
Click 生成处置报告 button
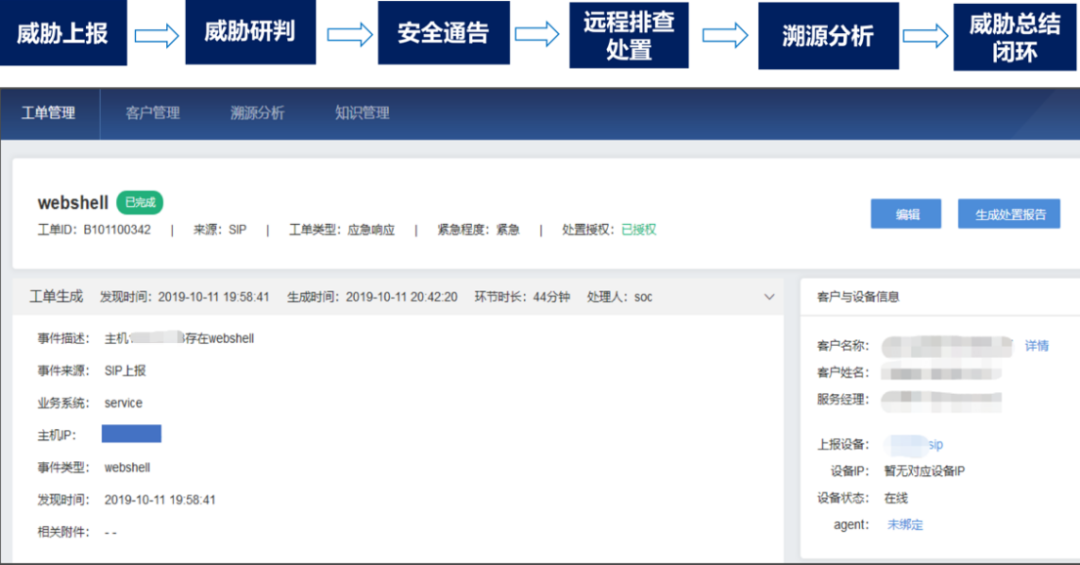click(1010, 214)
